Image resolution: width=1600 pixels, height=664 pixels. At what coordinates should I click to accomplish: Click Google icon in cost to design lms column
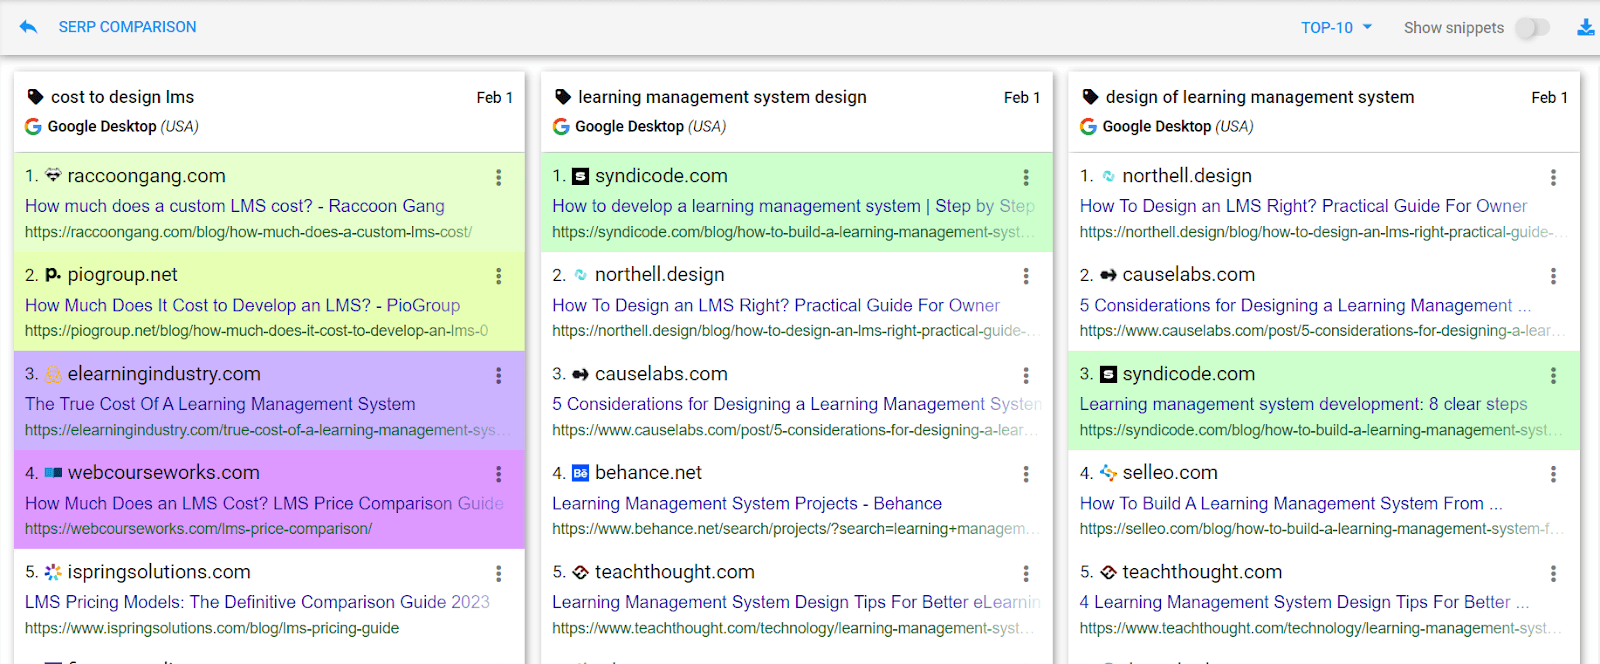33,126
